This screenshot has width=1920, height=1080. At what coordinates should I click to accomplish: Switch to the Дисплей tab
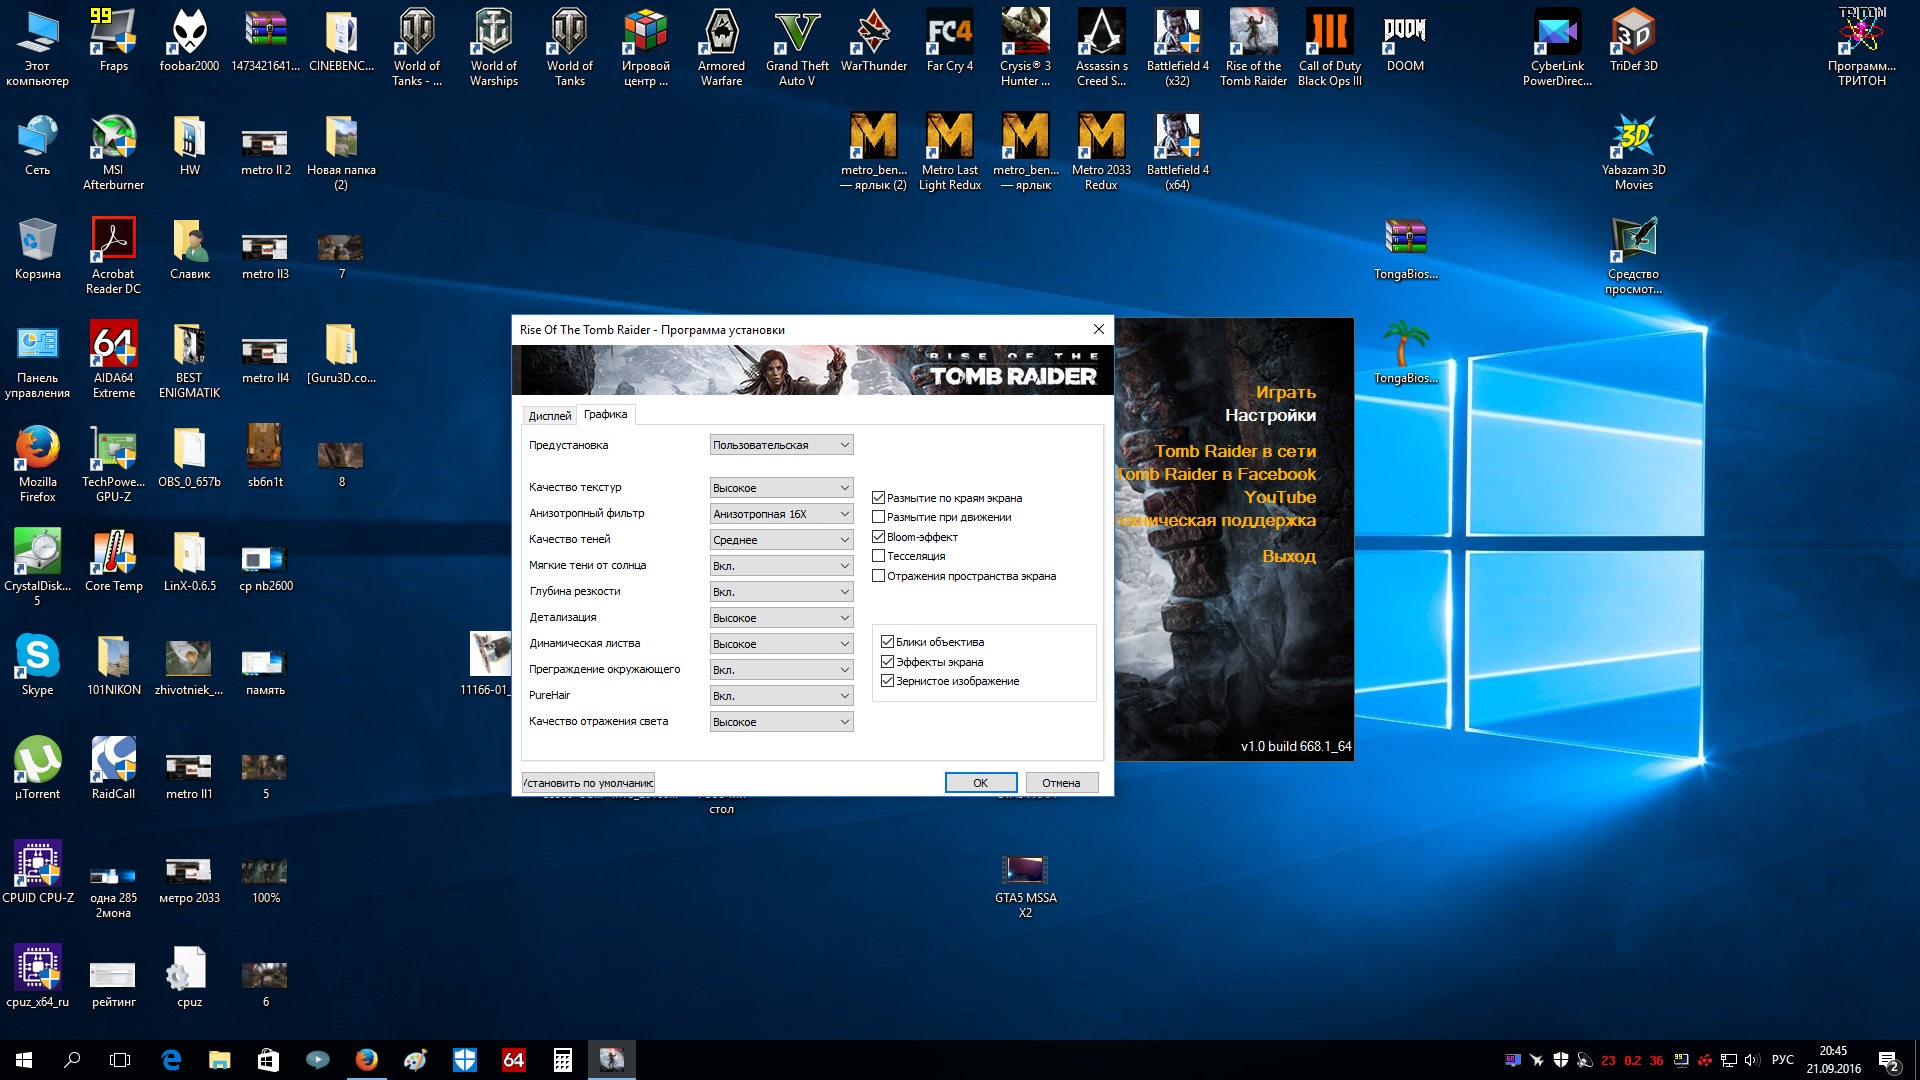(x=549, y=416)
